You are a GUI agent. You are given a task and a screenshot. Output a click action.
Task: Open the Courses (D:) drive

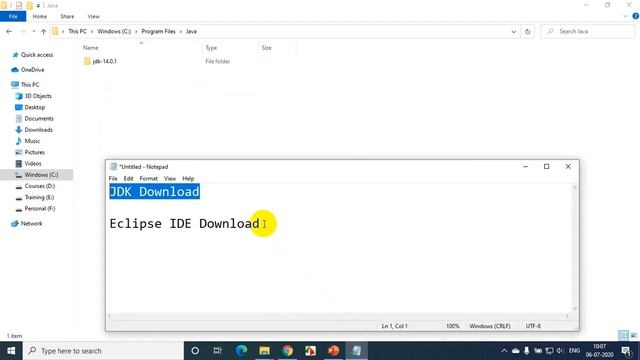pyautogui.click(x=35, y=186)
